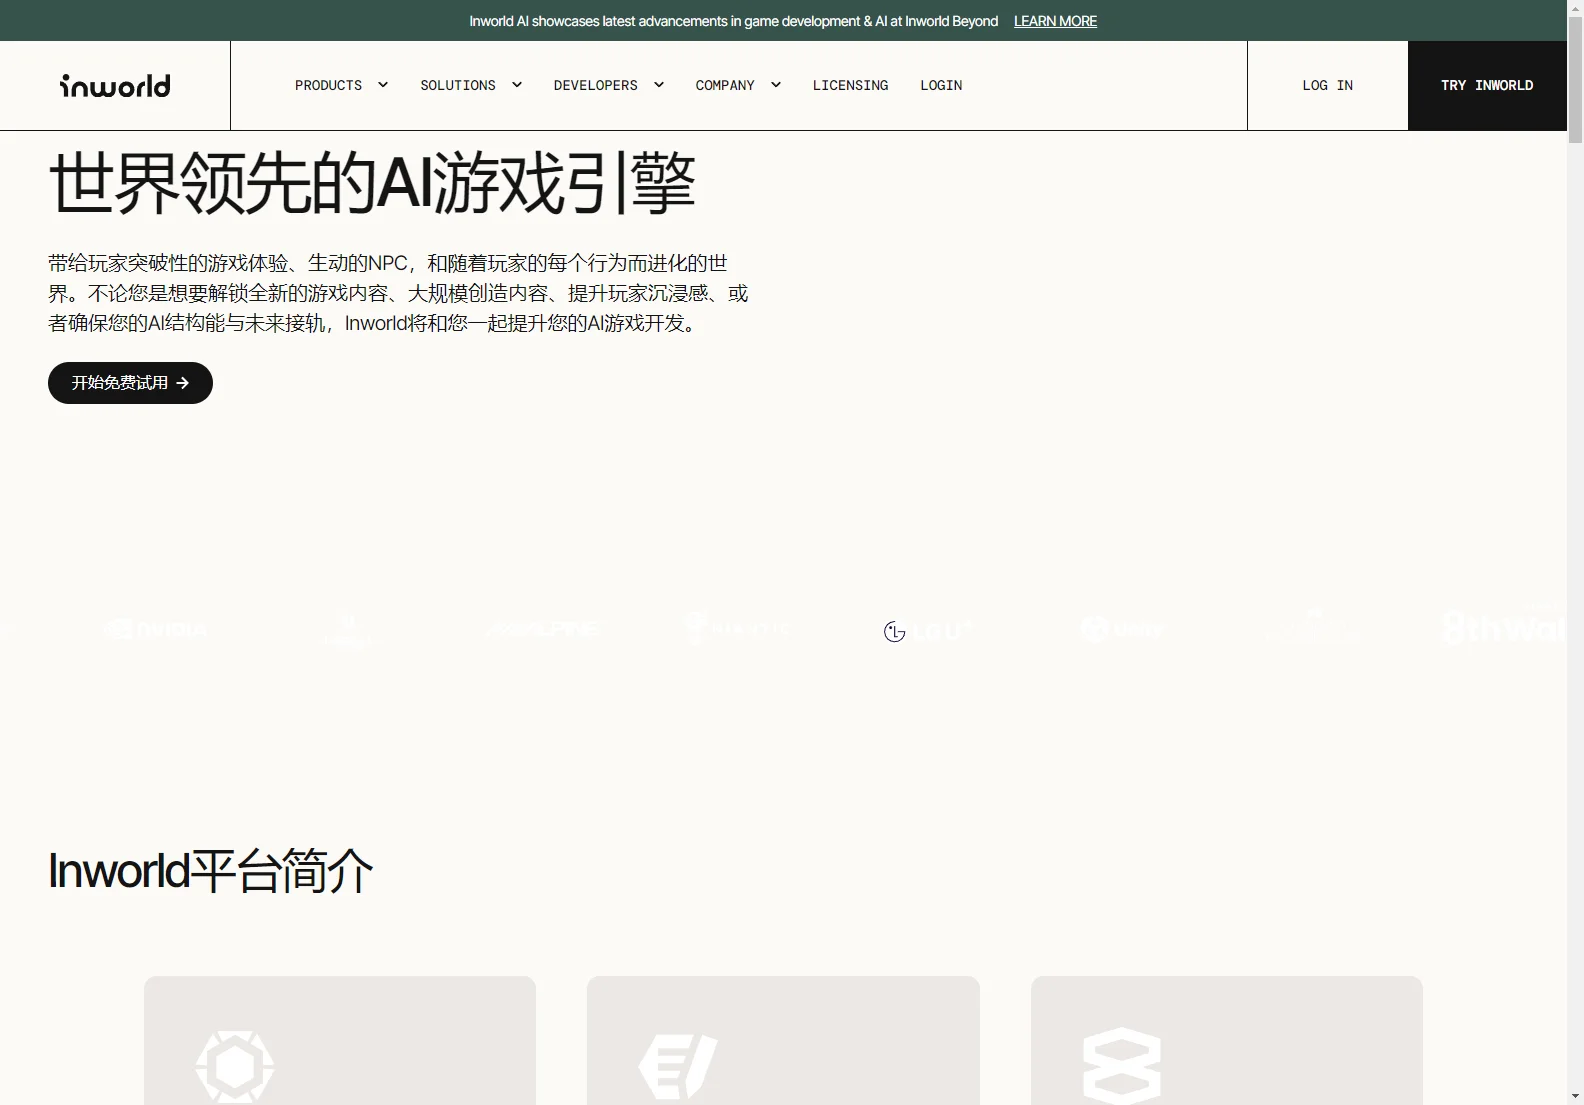The height and width of the screenshot is (1105, 1584).
Task: Click the Niantic partner logo
Action: (x=739, y=629)
